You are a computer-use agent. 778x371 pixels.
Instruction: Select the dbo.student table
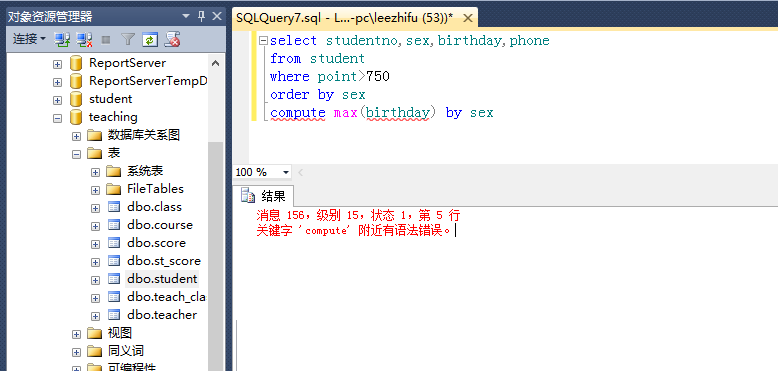[x=162, y=279]
